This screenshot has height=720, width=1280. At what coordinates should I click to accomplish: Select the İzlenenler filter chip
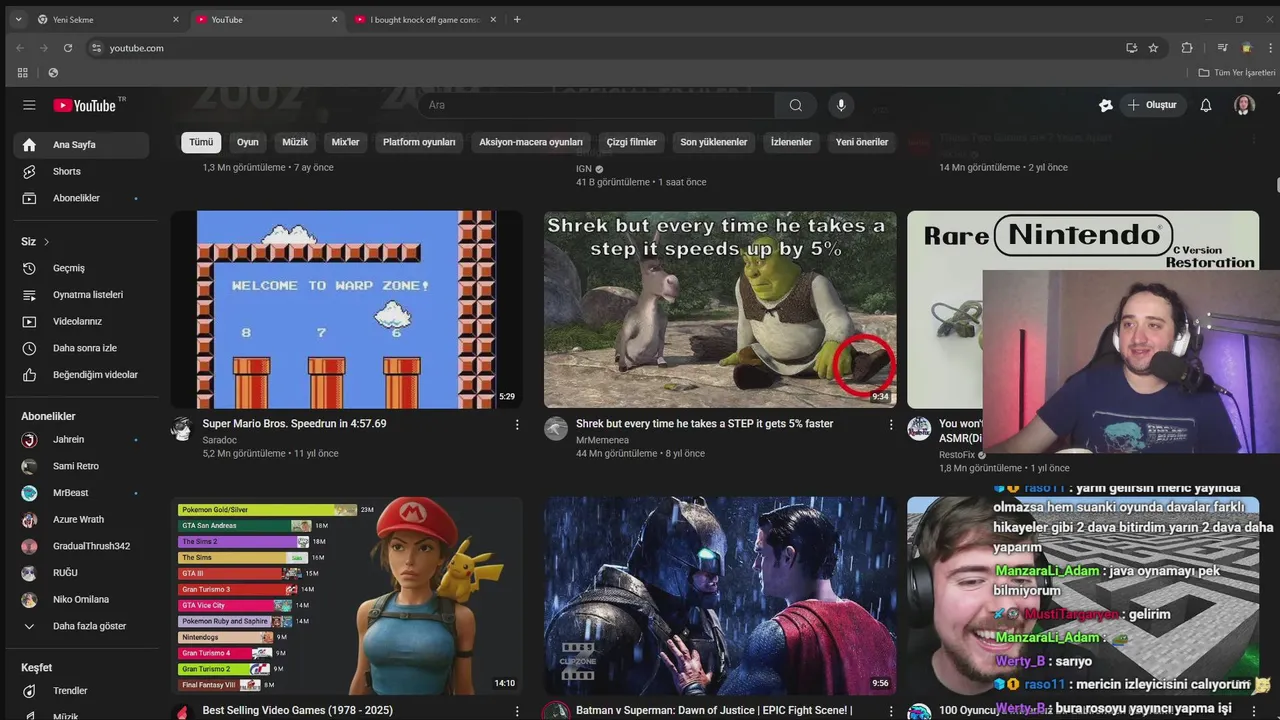click(x=791, y=142)
